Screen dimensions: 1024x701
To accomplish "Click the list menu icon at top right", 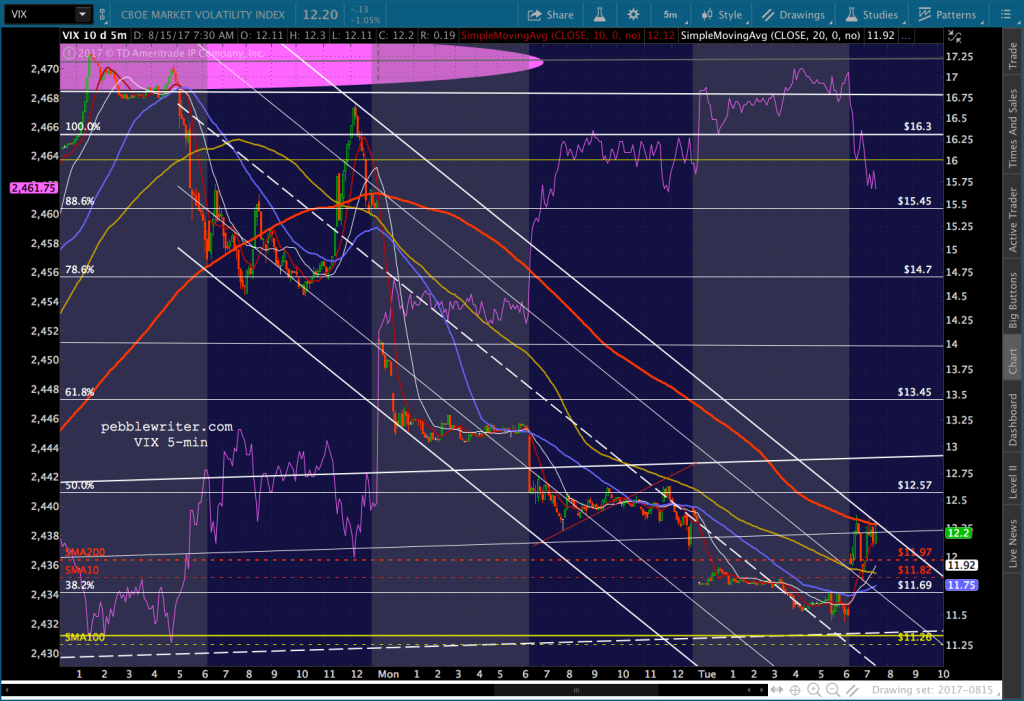I will point(1006,15).
